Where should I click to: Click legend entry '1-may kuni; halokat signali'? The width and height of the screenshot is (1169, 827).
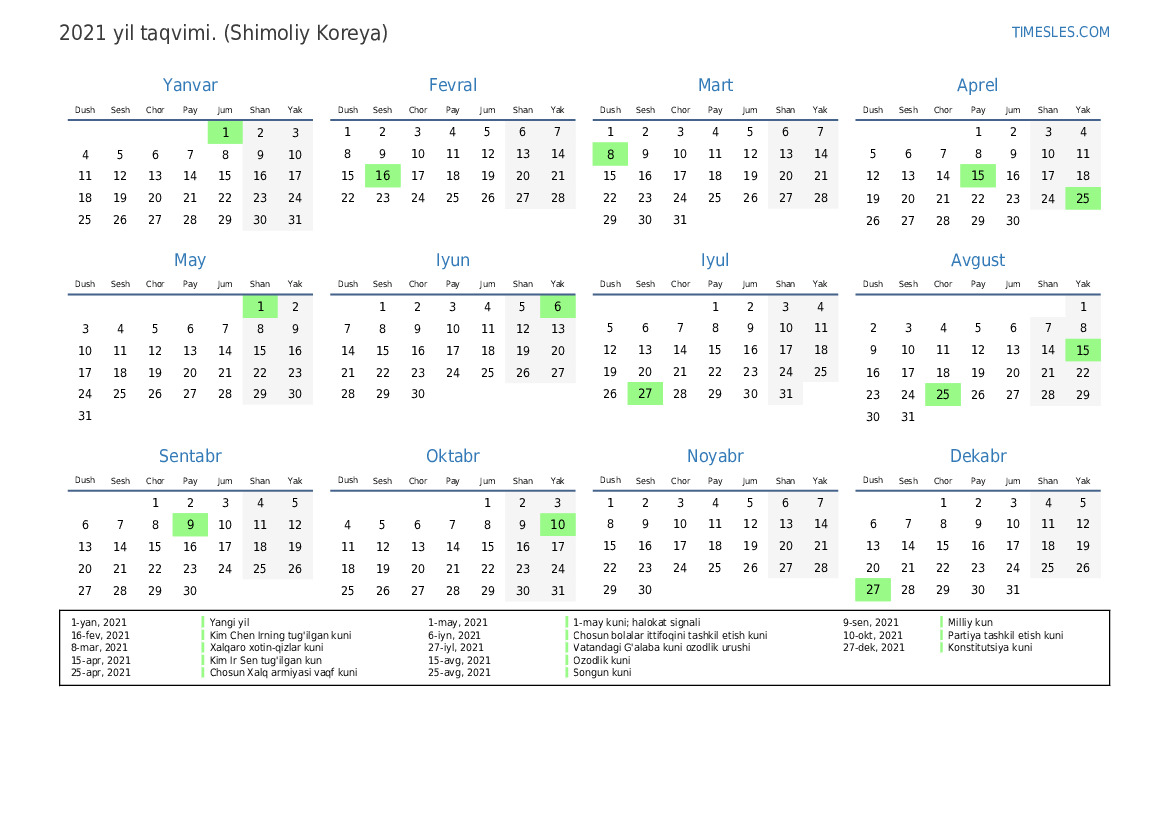(637, 623)
